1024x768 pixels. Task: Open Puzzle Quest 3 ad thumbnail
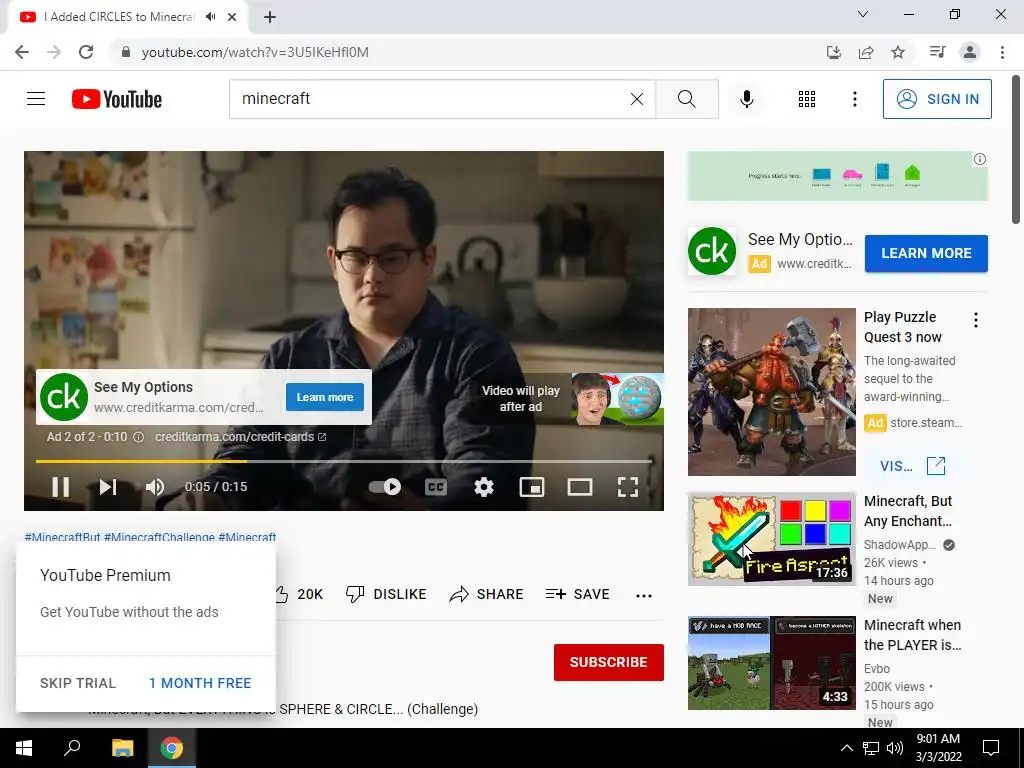[x=771, y=392]
